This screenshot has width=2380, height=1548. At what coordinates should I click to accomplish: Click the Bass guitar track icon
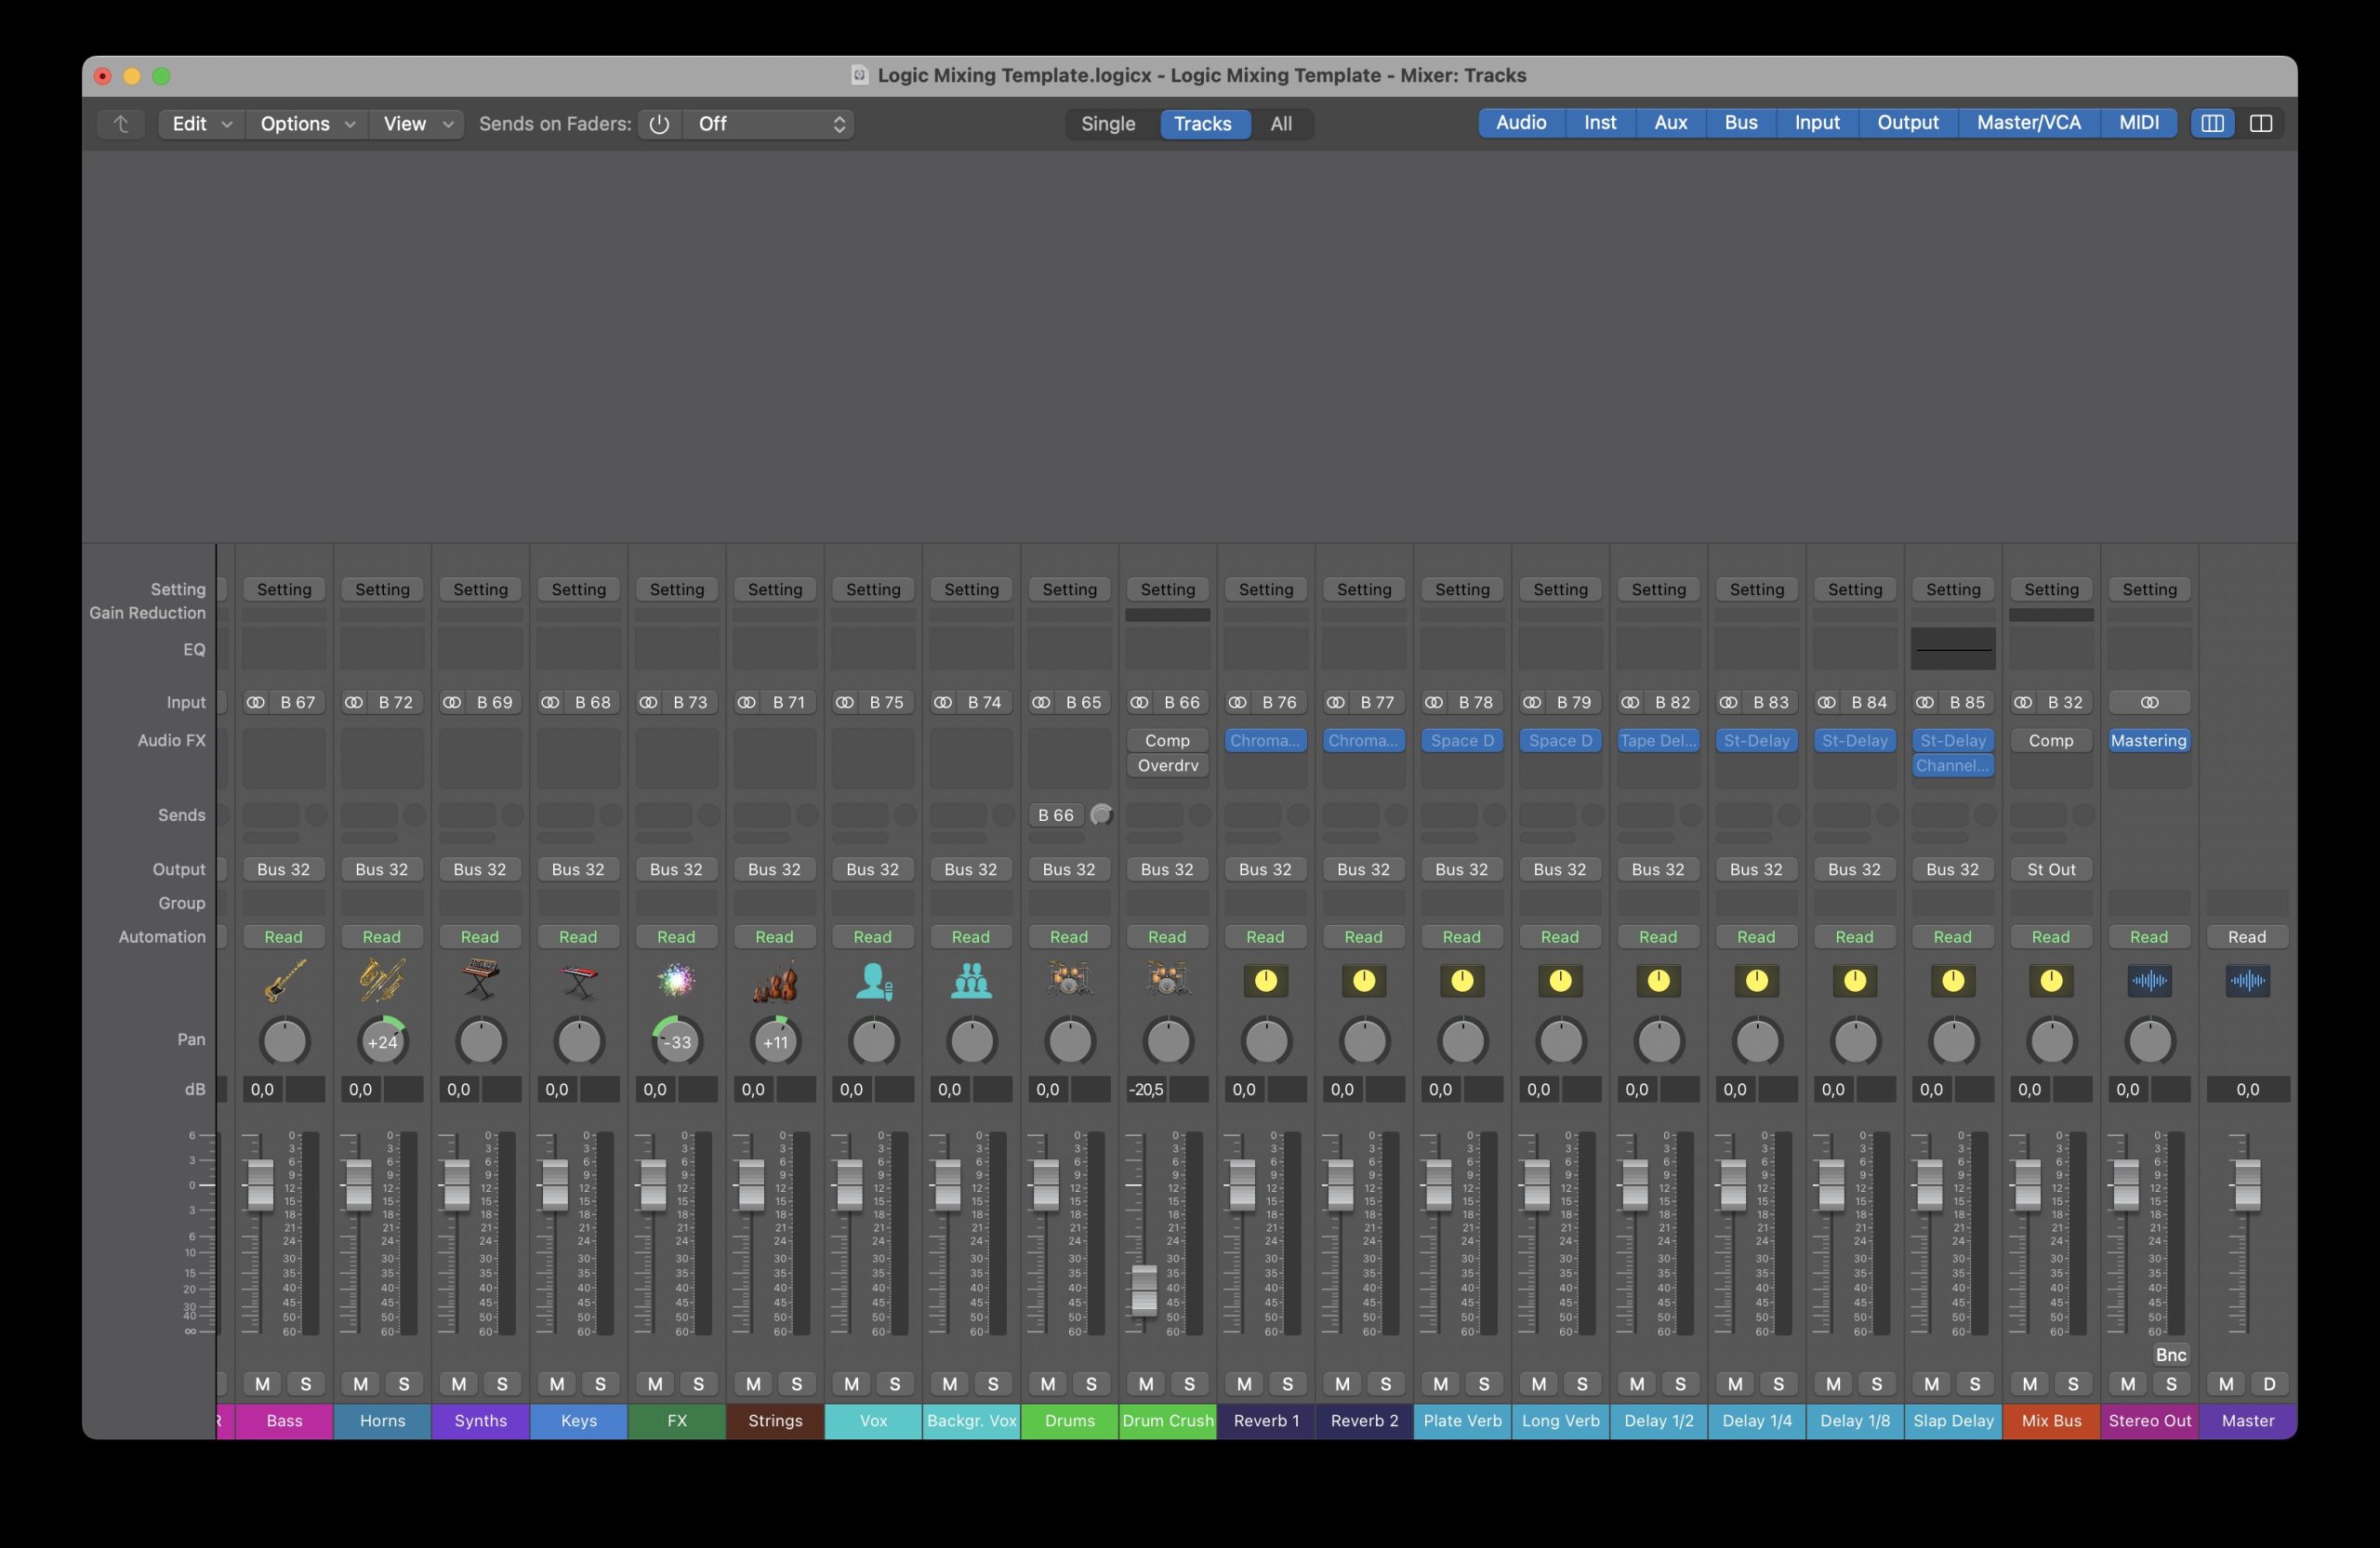click(284, 980)
